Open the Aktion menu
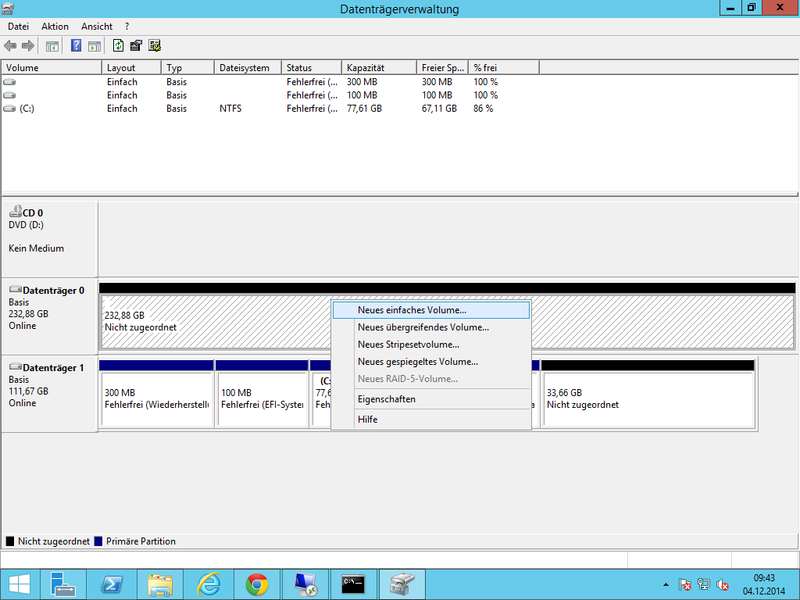Viewport: 800px width, 600px height. (x=55, y=26)
